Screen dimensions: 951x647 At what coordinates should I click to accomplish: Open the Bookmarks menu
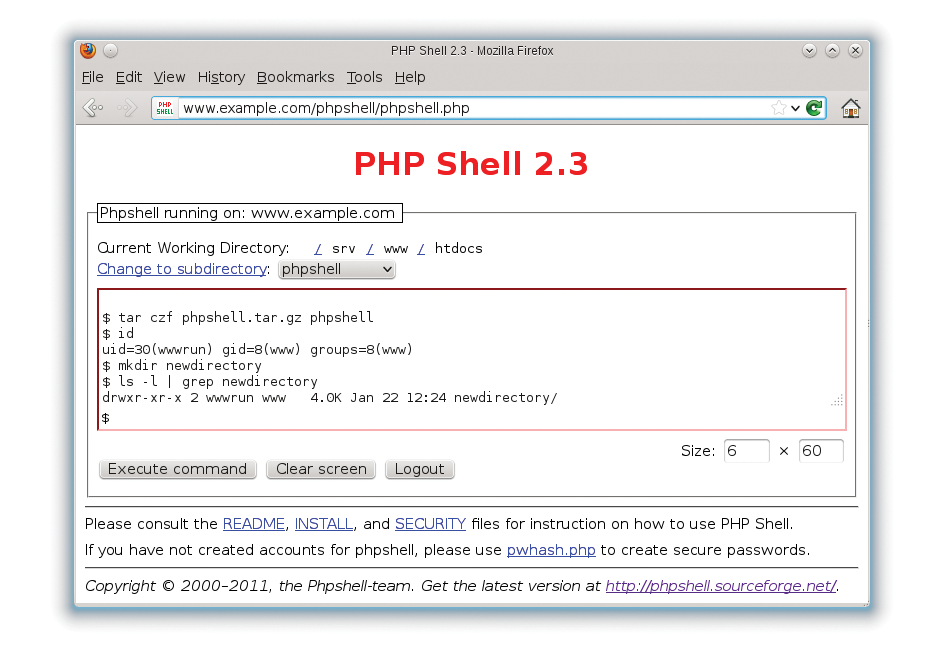(296, 77)
